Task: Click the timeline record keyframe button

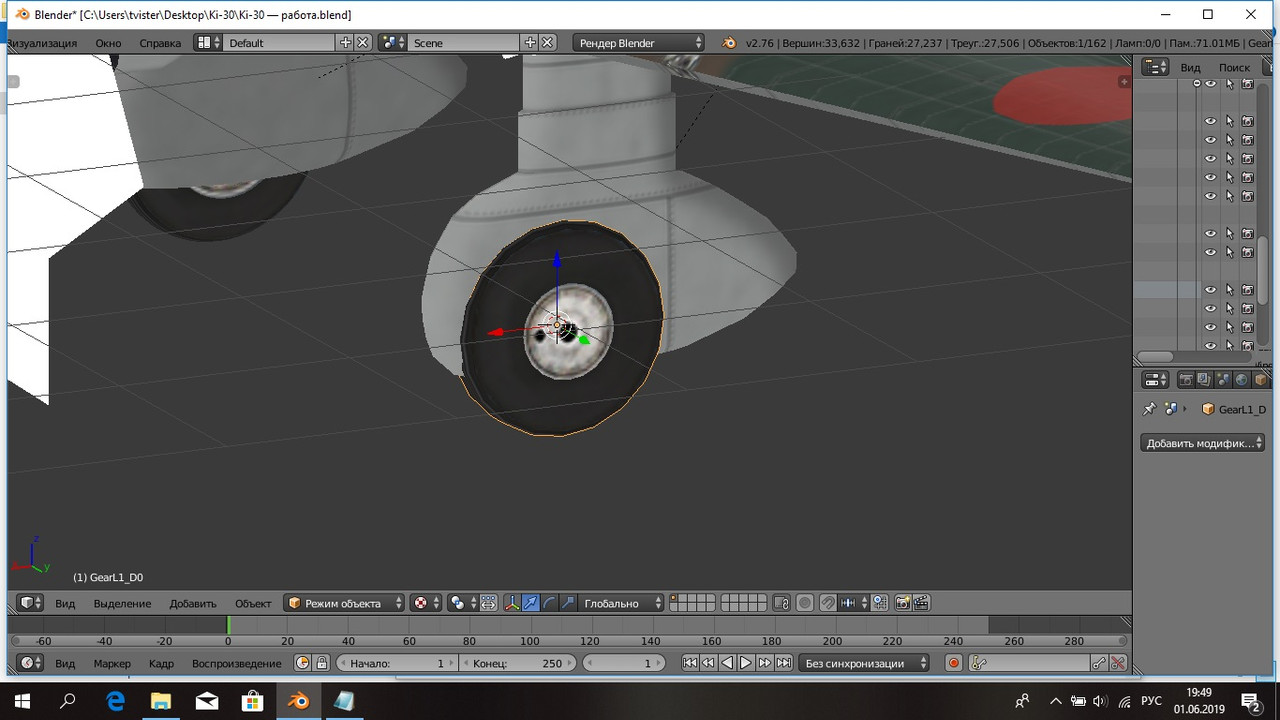Action: point(954,663)
